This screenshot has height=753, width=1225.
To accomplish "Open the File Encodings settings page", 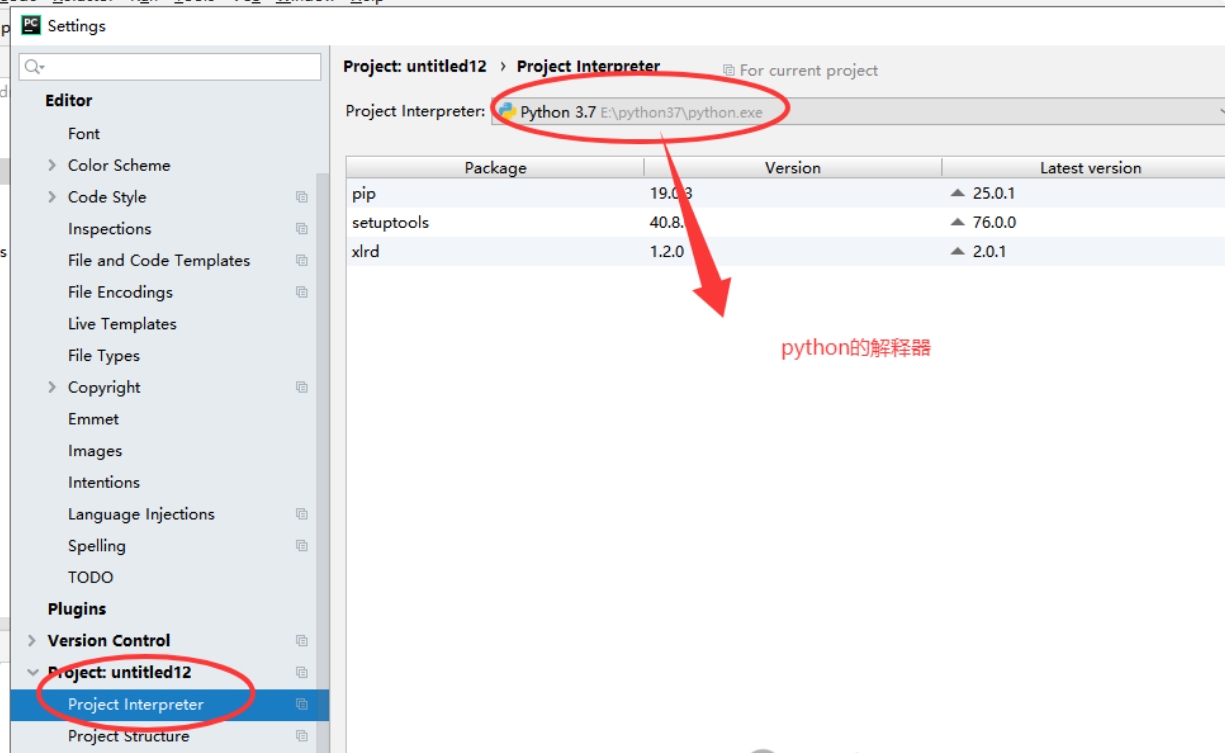I will click(x=120, y=292).
